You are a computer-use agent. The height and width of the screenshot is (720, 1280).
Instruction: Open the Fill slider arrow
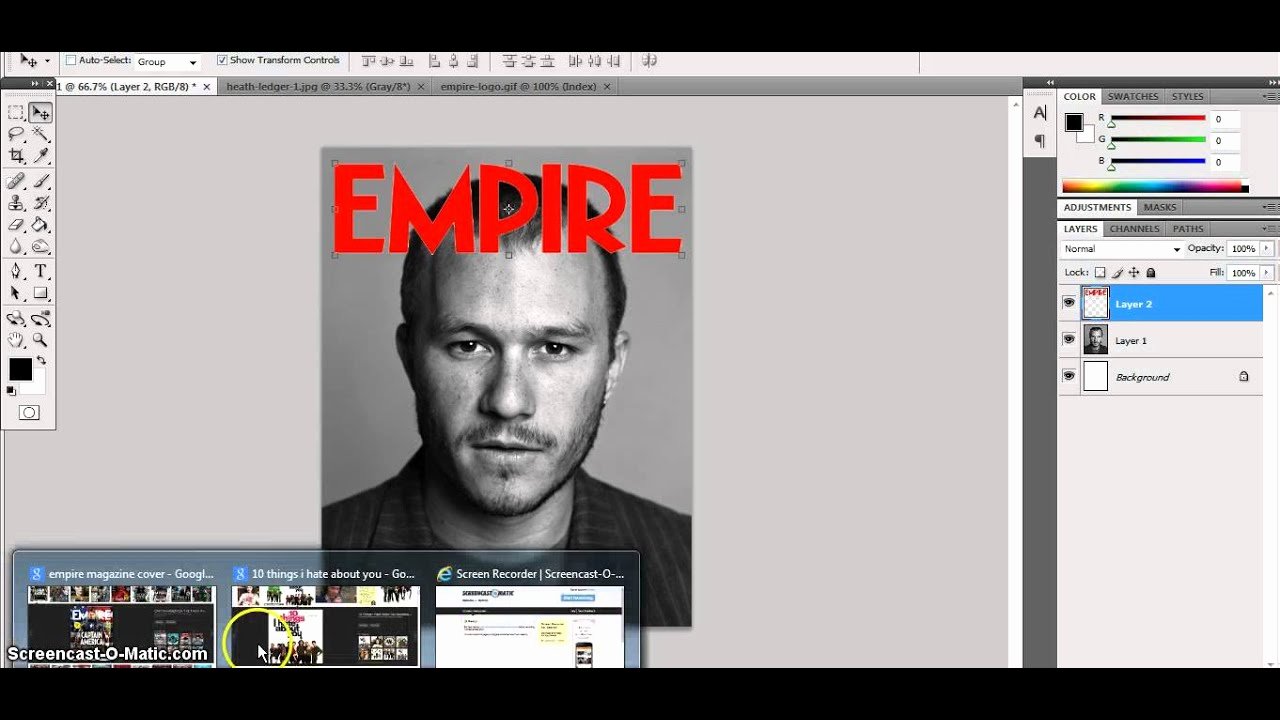(1267, 272)
